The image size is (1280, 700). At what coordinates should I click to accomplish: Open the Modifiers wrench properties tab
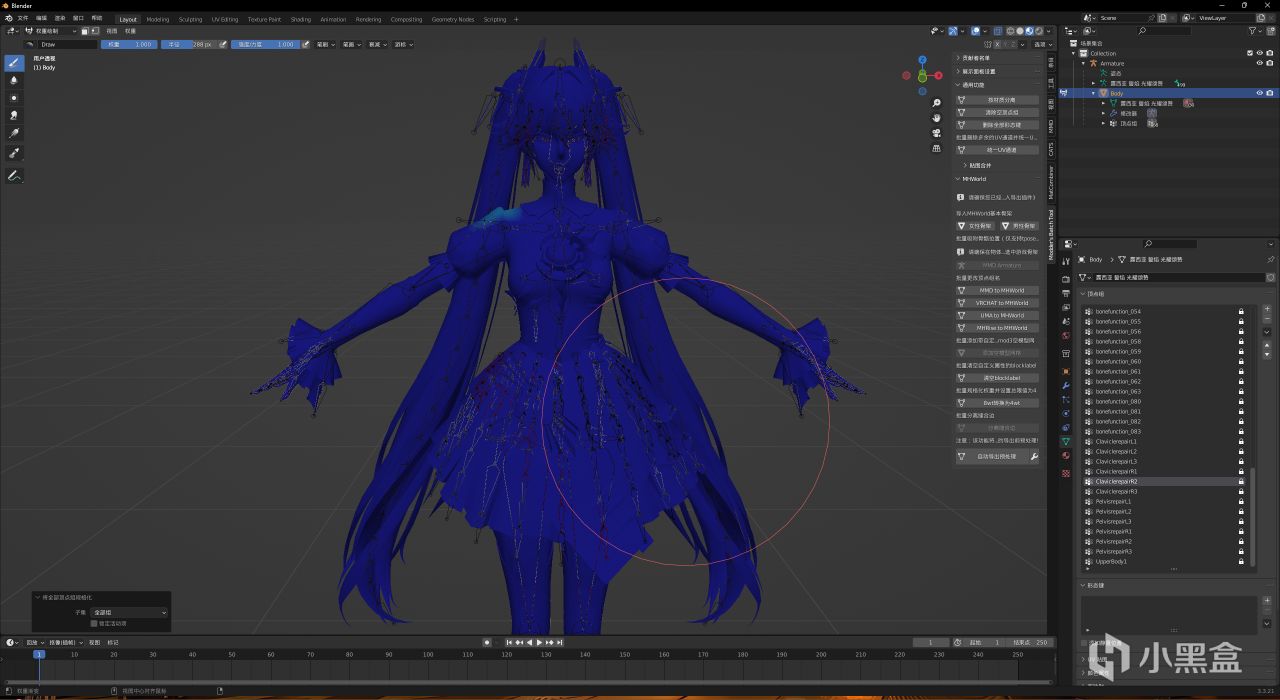pos(1065,385)
